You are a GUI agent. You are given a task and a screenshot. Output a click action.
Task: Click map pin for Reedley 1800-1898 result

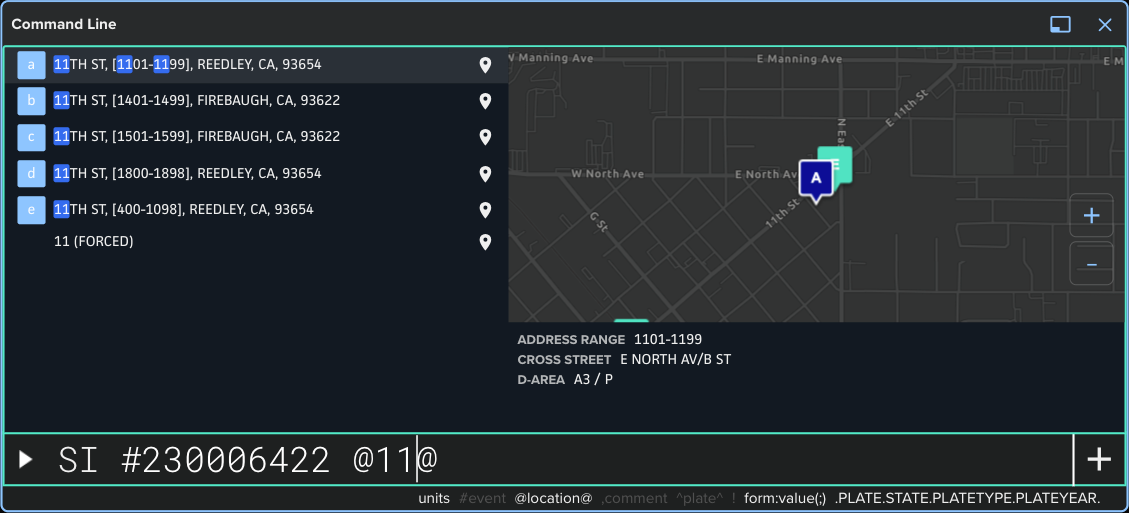(x=485, y=174)
